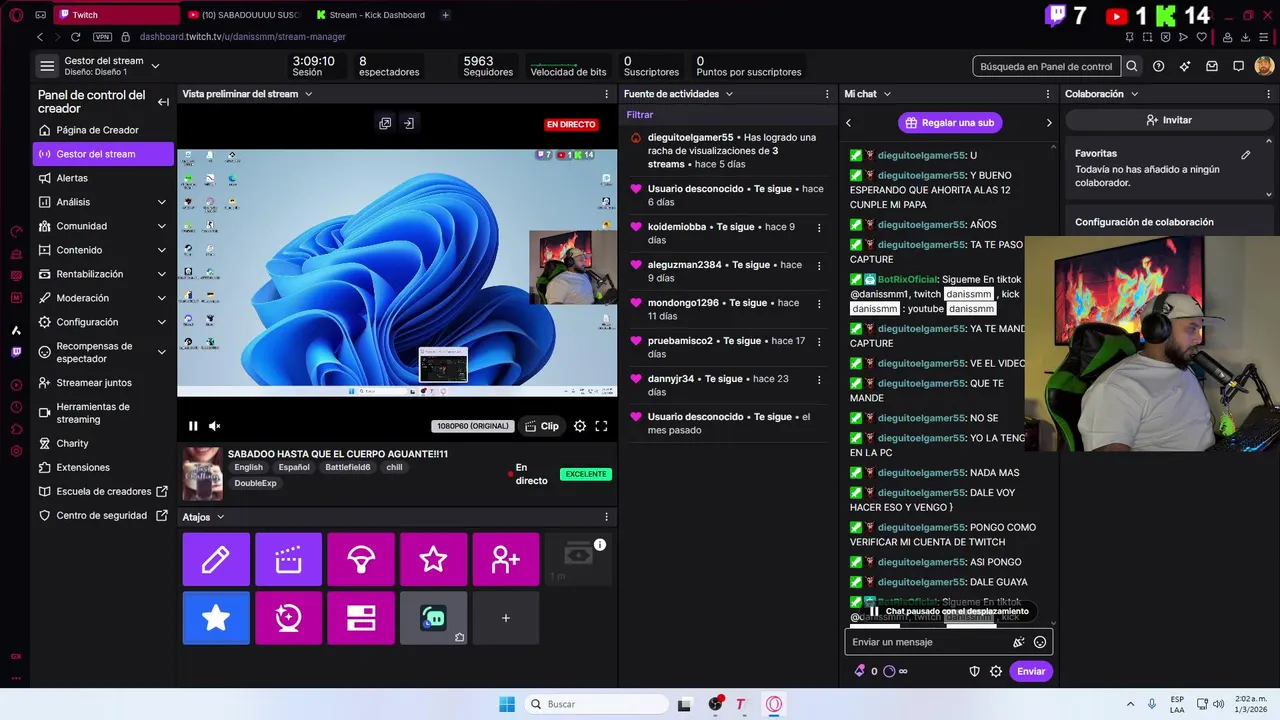Open options for koidemiobba follow entry
Image resolution: width=1280 pixels, height=720 pixels.
[819, 227]
